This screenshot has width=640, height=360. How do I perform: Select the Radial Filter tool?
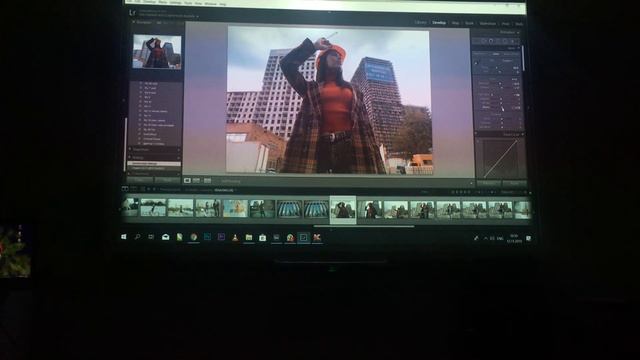pyautogui.click(x=512, y=41)
